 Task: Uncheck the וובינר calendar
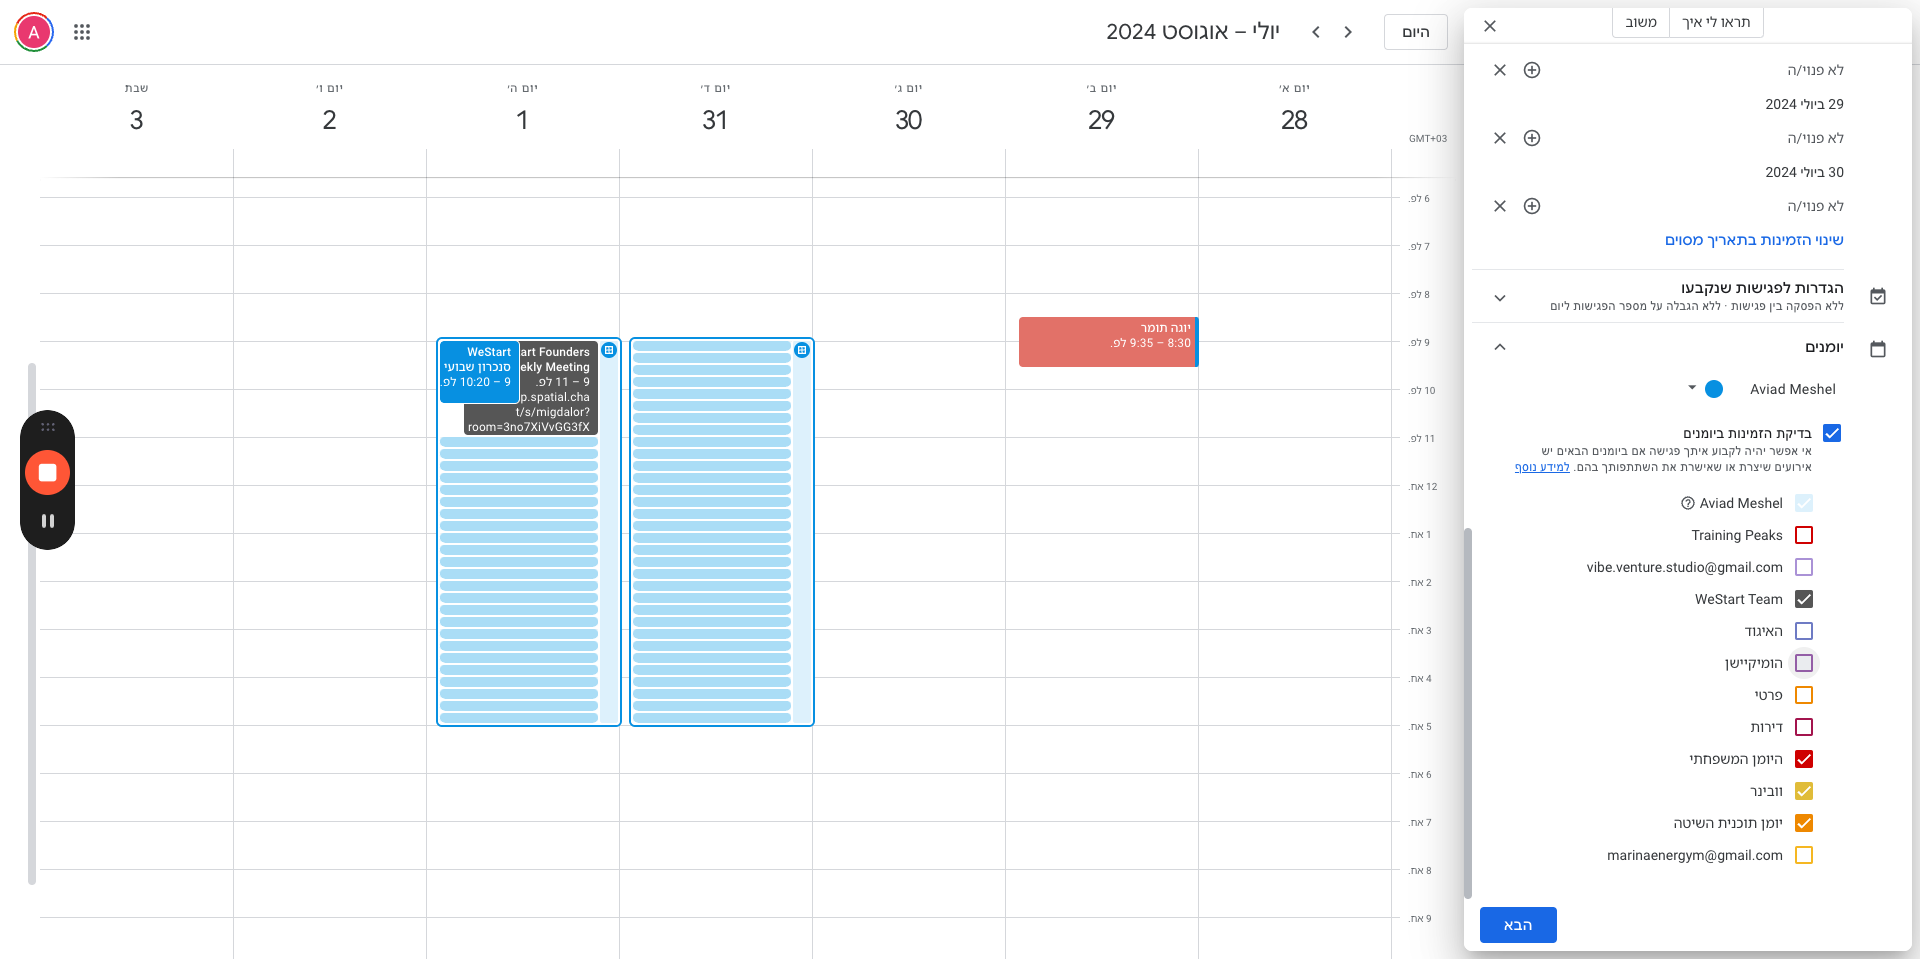tap(1804, 791)
